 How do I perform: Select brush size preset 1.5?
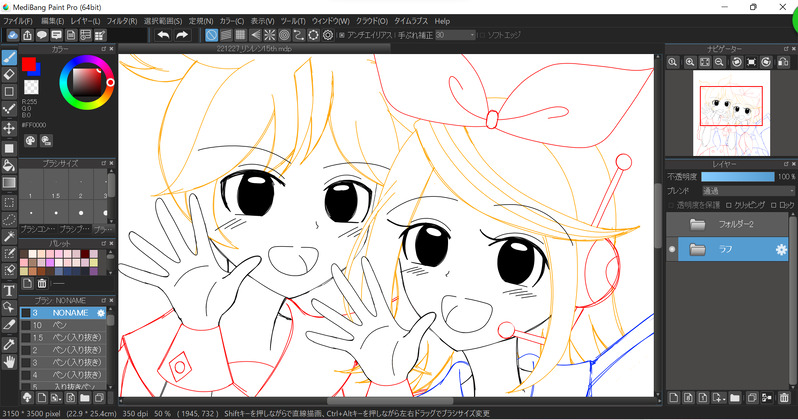coord(56,185)
